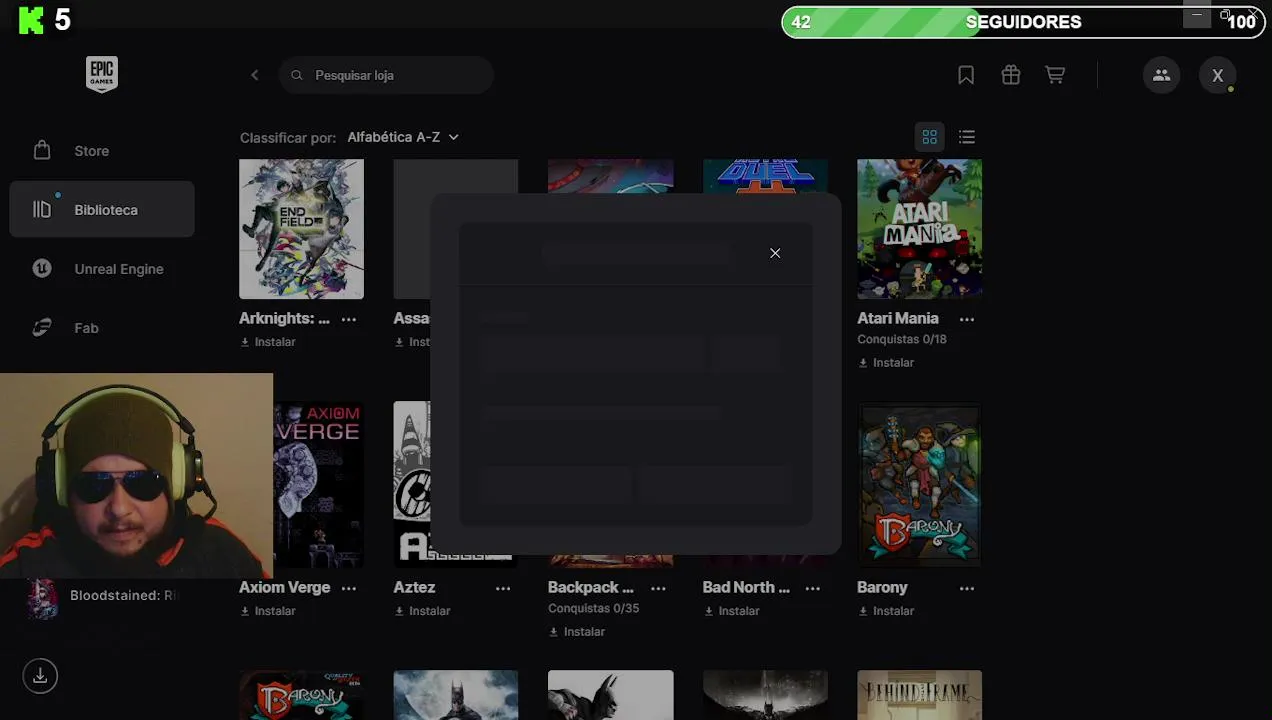This screenshot has height=720, width=1272.
Task: Open the wishlist bookmark icon
Action: [966, 75]
